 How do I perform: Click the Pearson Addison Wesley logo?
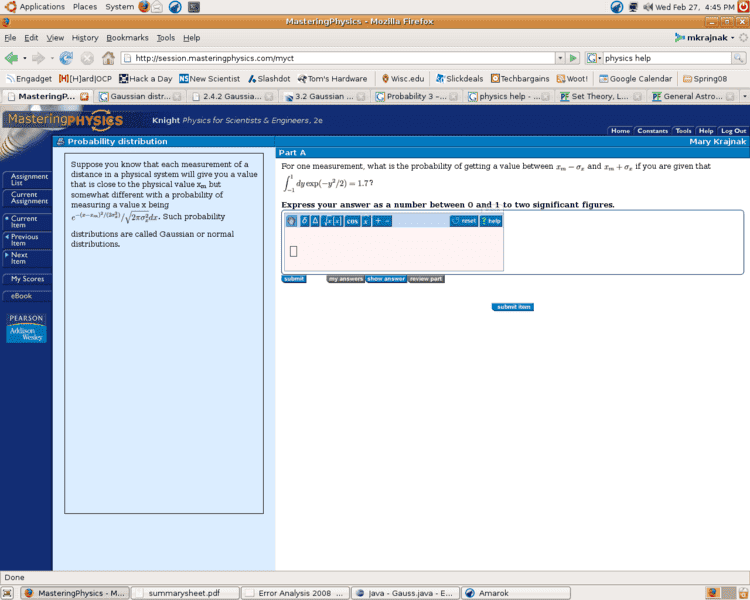point(26,328)
